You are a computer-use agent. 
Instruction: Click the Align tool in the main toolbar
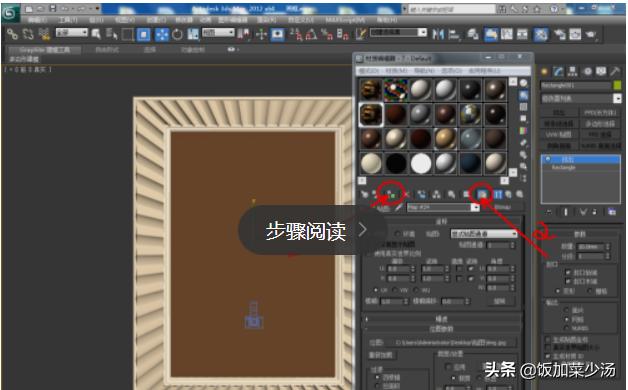click(454, 34)
